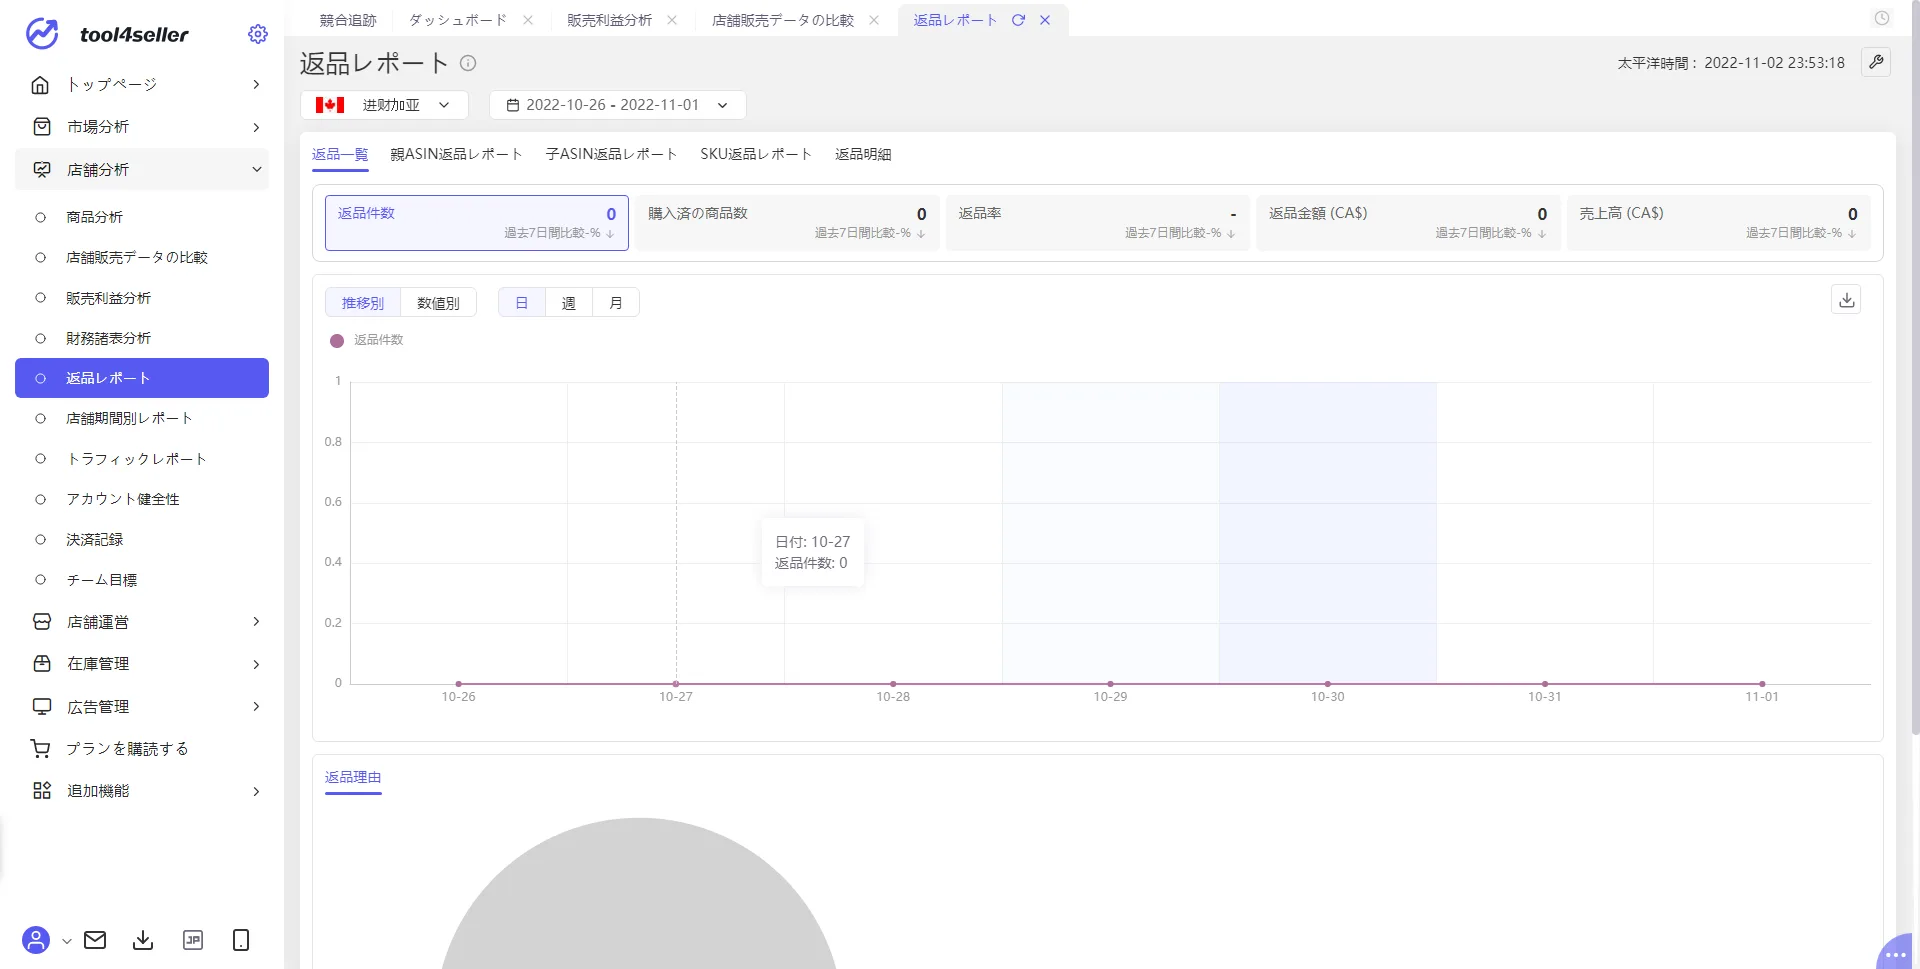This screenshot has height=969, width=1920.
Task: Select the 返品率 metric card
Action: (x=1098, y=222)
